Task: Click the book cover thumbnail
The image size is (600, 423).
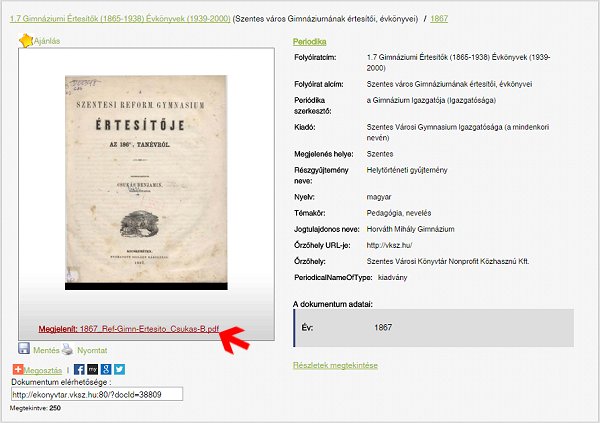Action: point(146,182)
